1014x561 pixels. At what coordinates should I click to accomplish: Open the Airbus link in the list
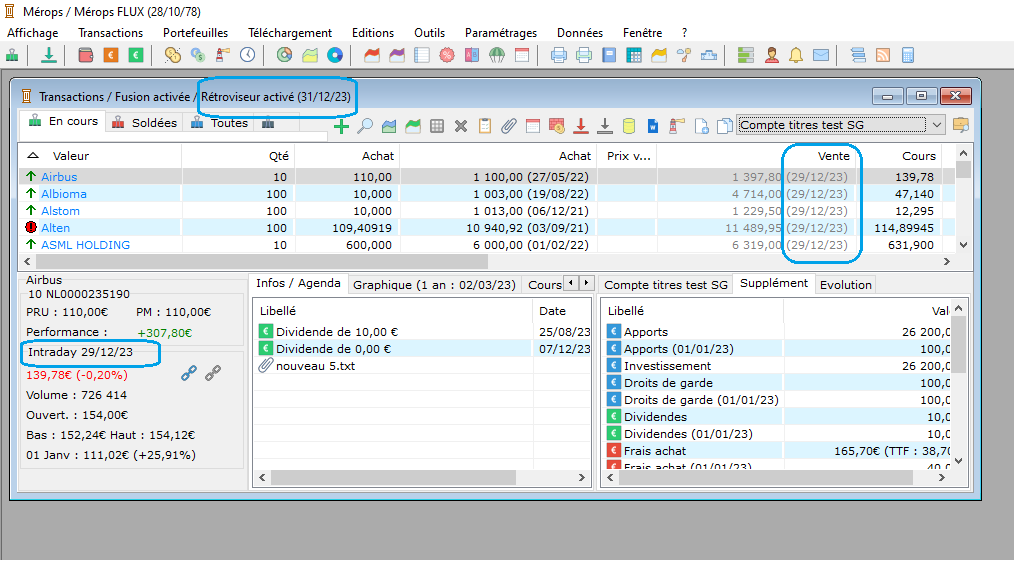point(59,176)
